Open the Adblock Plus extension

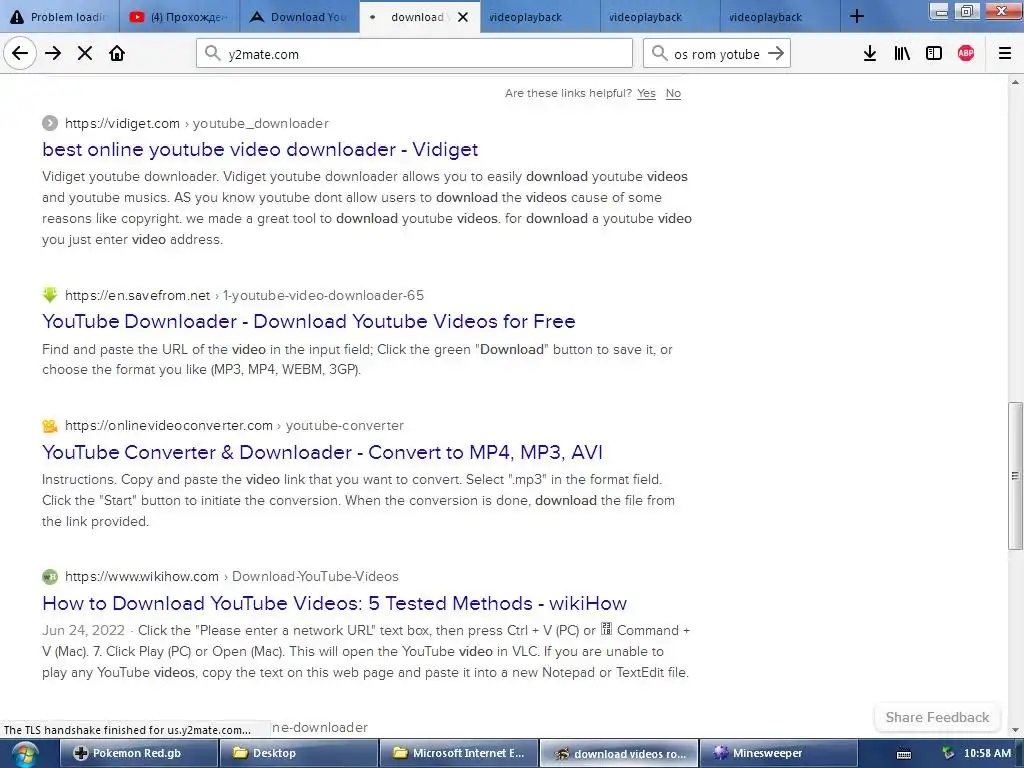click(x=966, y=53)
